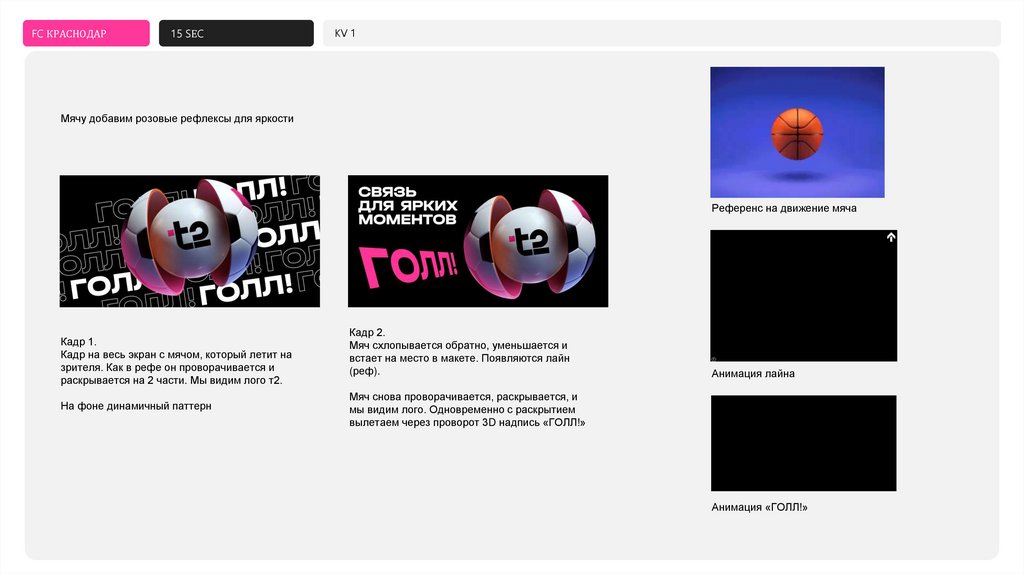Screen dimensions: 1024x574
Task: Open the Кадр 2 СВЯЗЬ ДЛЯ ЯРКИХ МОМЕНТОВ image
Action: pos(478,241)
